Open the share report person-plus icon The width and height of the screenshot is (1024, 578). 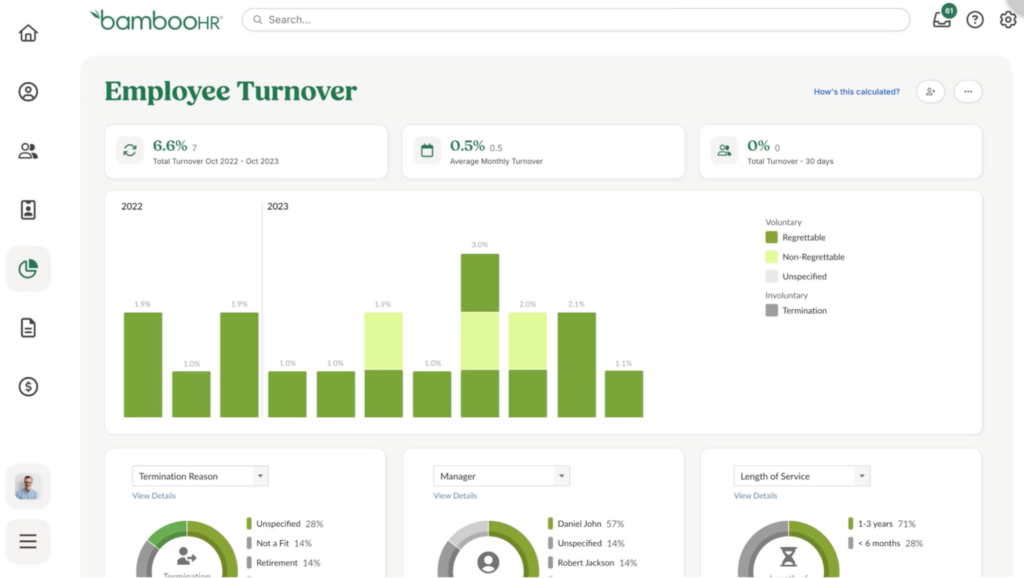click(930, 91)
